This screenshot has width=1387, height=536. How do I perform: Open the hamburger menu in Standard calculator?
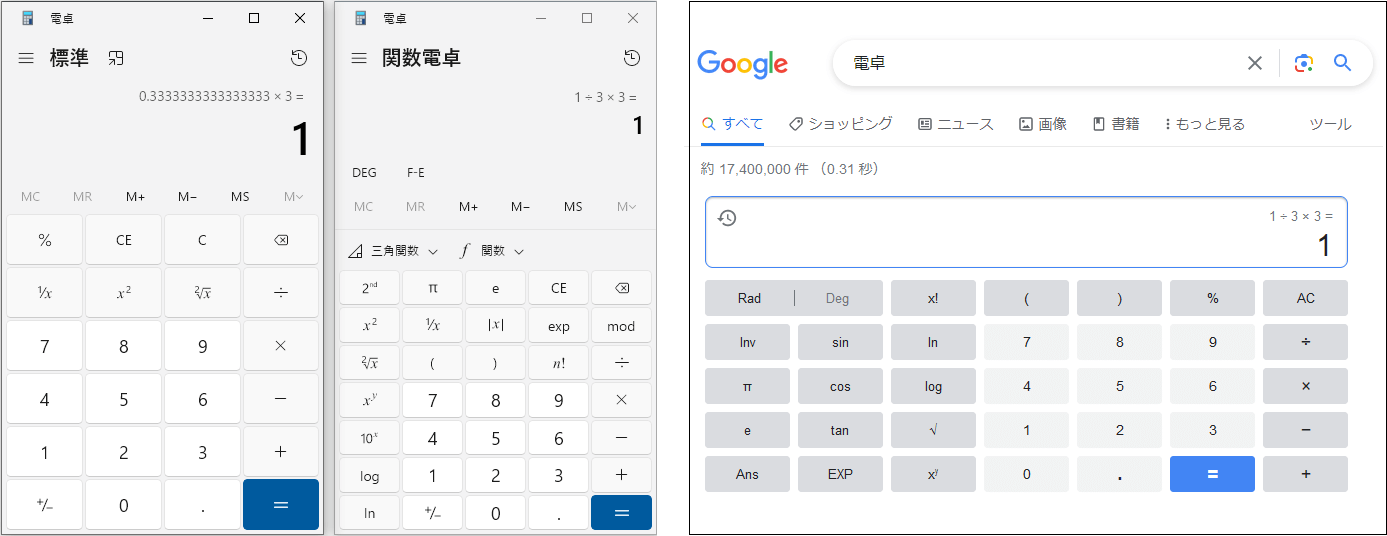pyautogui.click(x=26, y=58)
